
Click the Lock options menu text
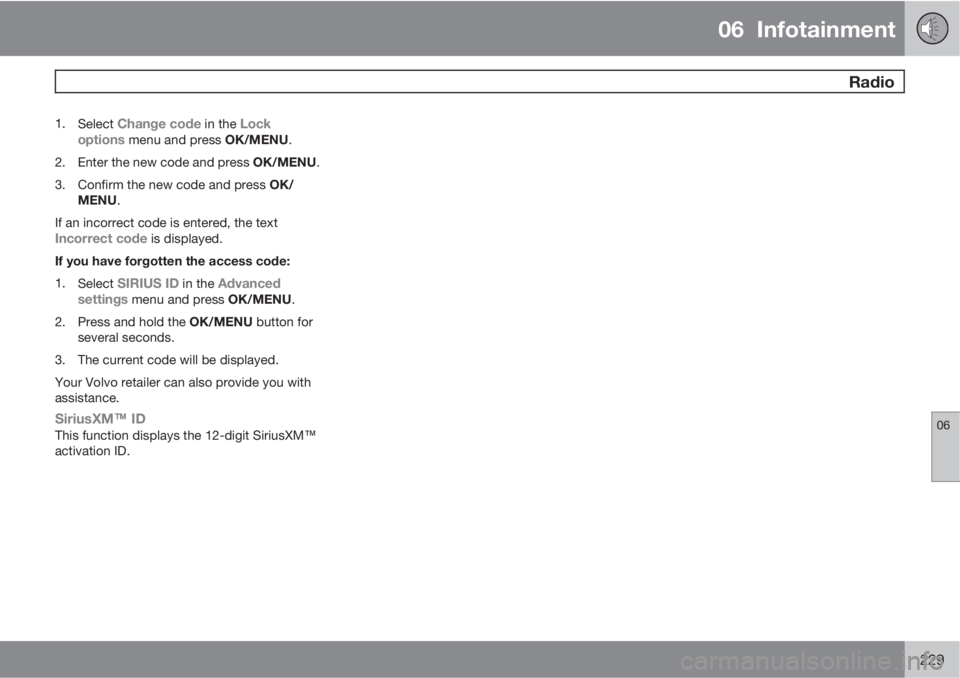(x=174, y=132)
